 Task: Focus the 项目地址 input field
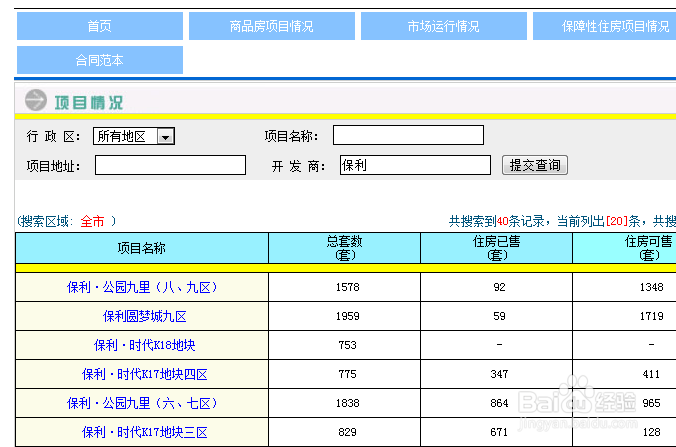[170, 165]
